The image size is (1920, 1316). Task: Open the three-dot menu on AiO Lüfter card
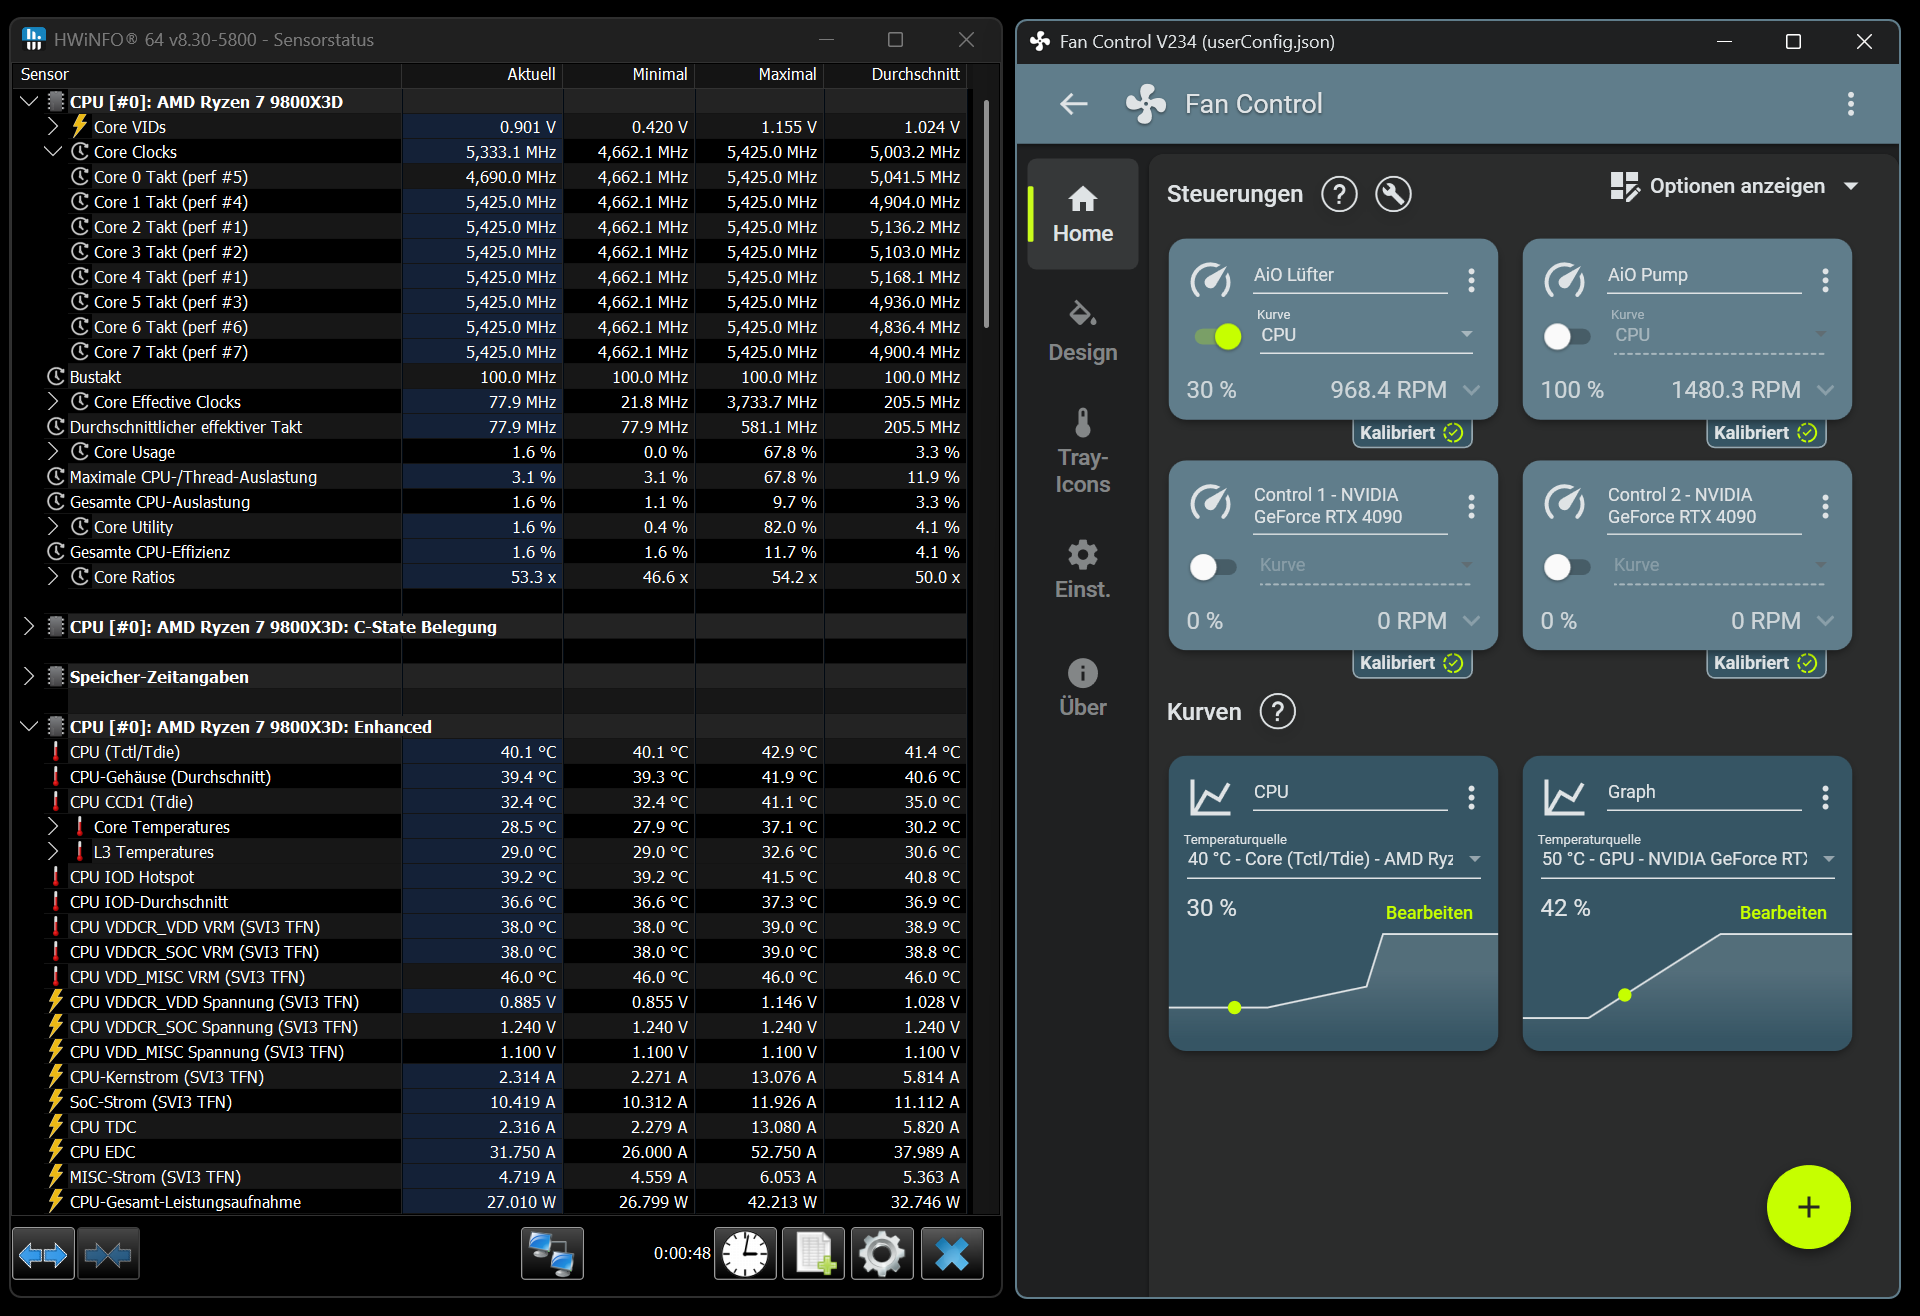1471,281
